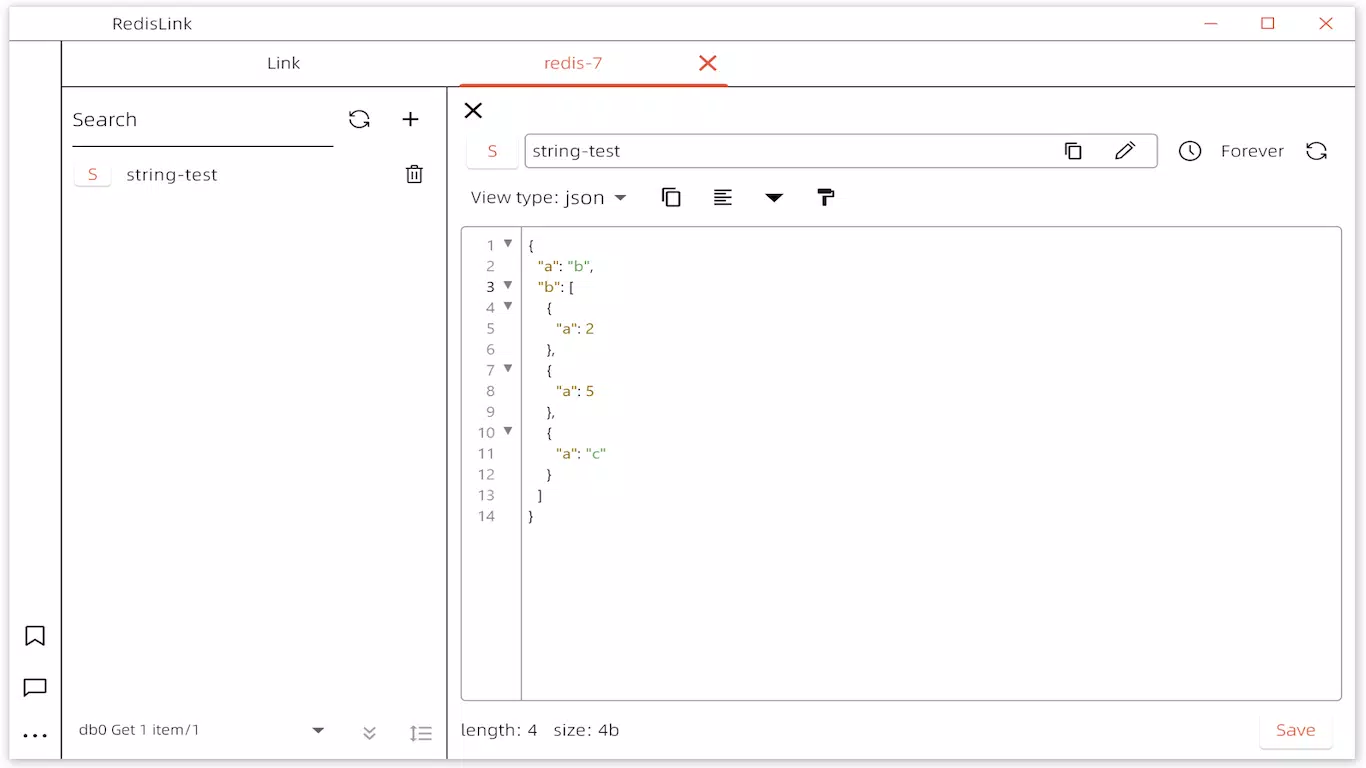Click the paint roller format icon
Viewport: 1366px width, 768px height.
click(826, 198)
